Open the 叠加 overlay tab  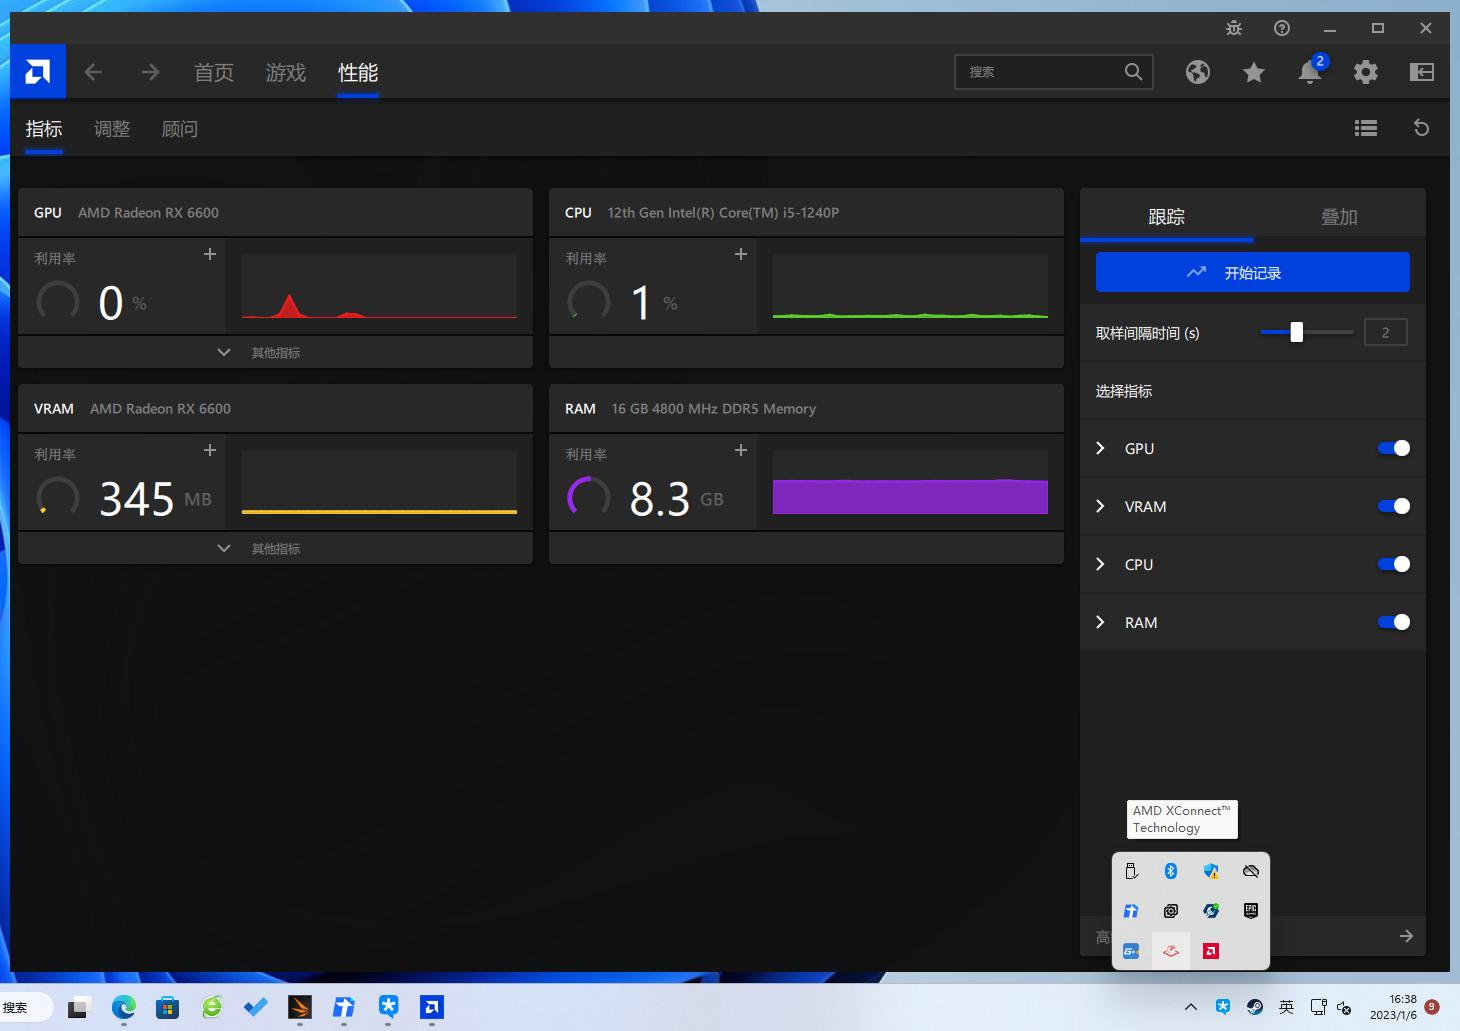click(1338, 217)
